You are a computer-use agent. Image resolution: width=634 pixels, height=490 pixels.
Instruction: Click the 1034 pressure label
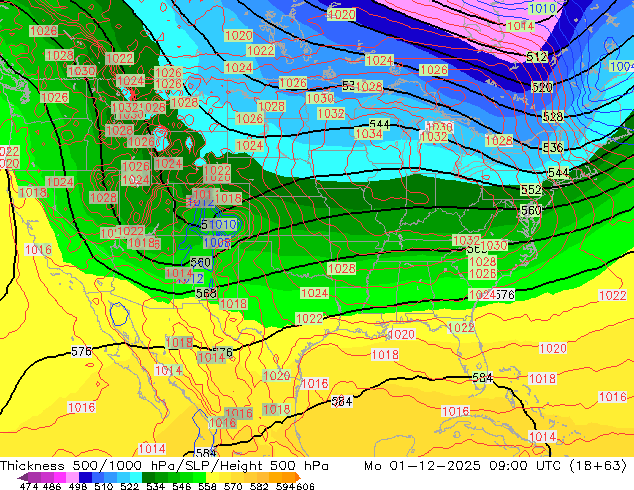pos(368,133)
